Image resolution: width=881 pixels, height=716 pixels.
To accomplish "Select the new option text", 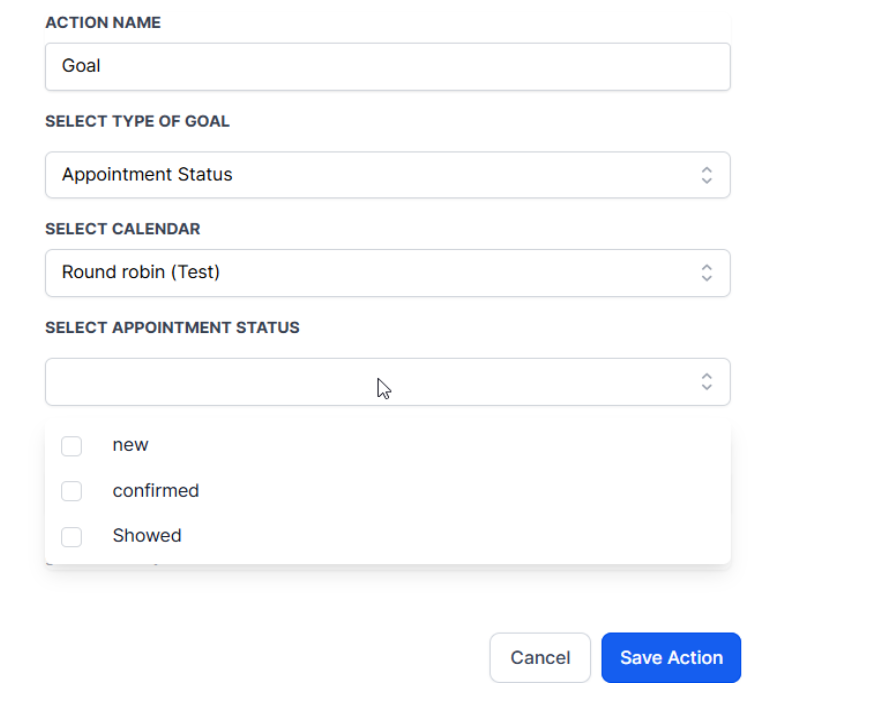I will [x=130, y=445].
